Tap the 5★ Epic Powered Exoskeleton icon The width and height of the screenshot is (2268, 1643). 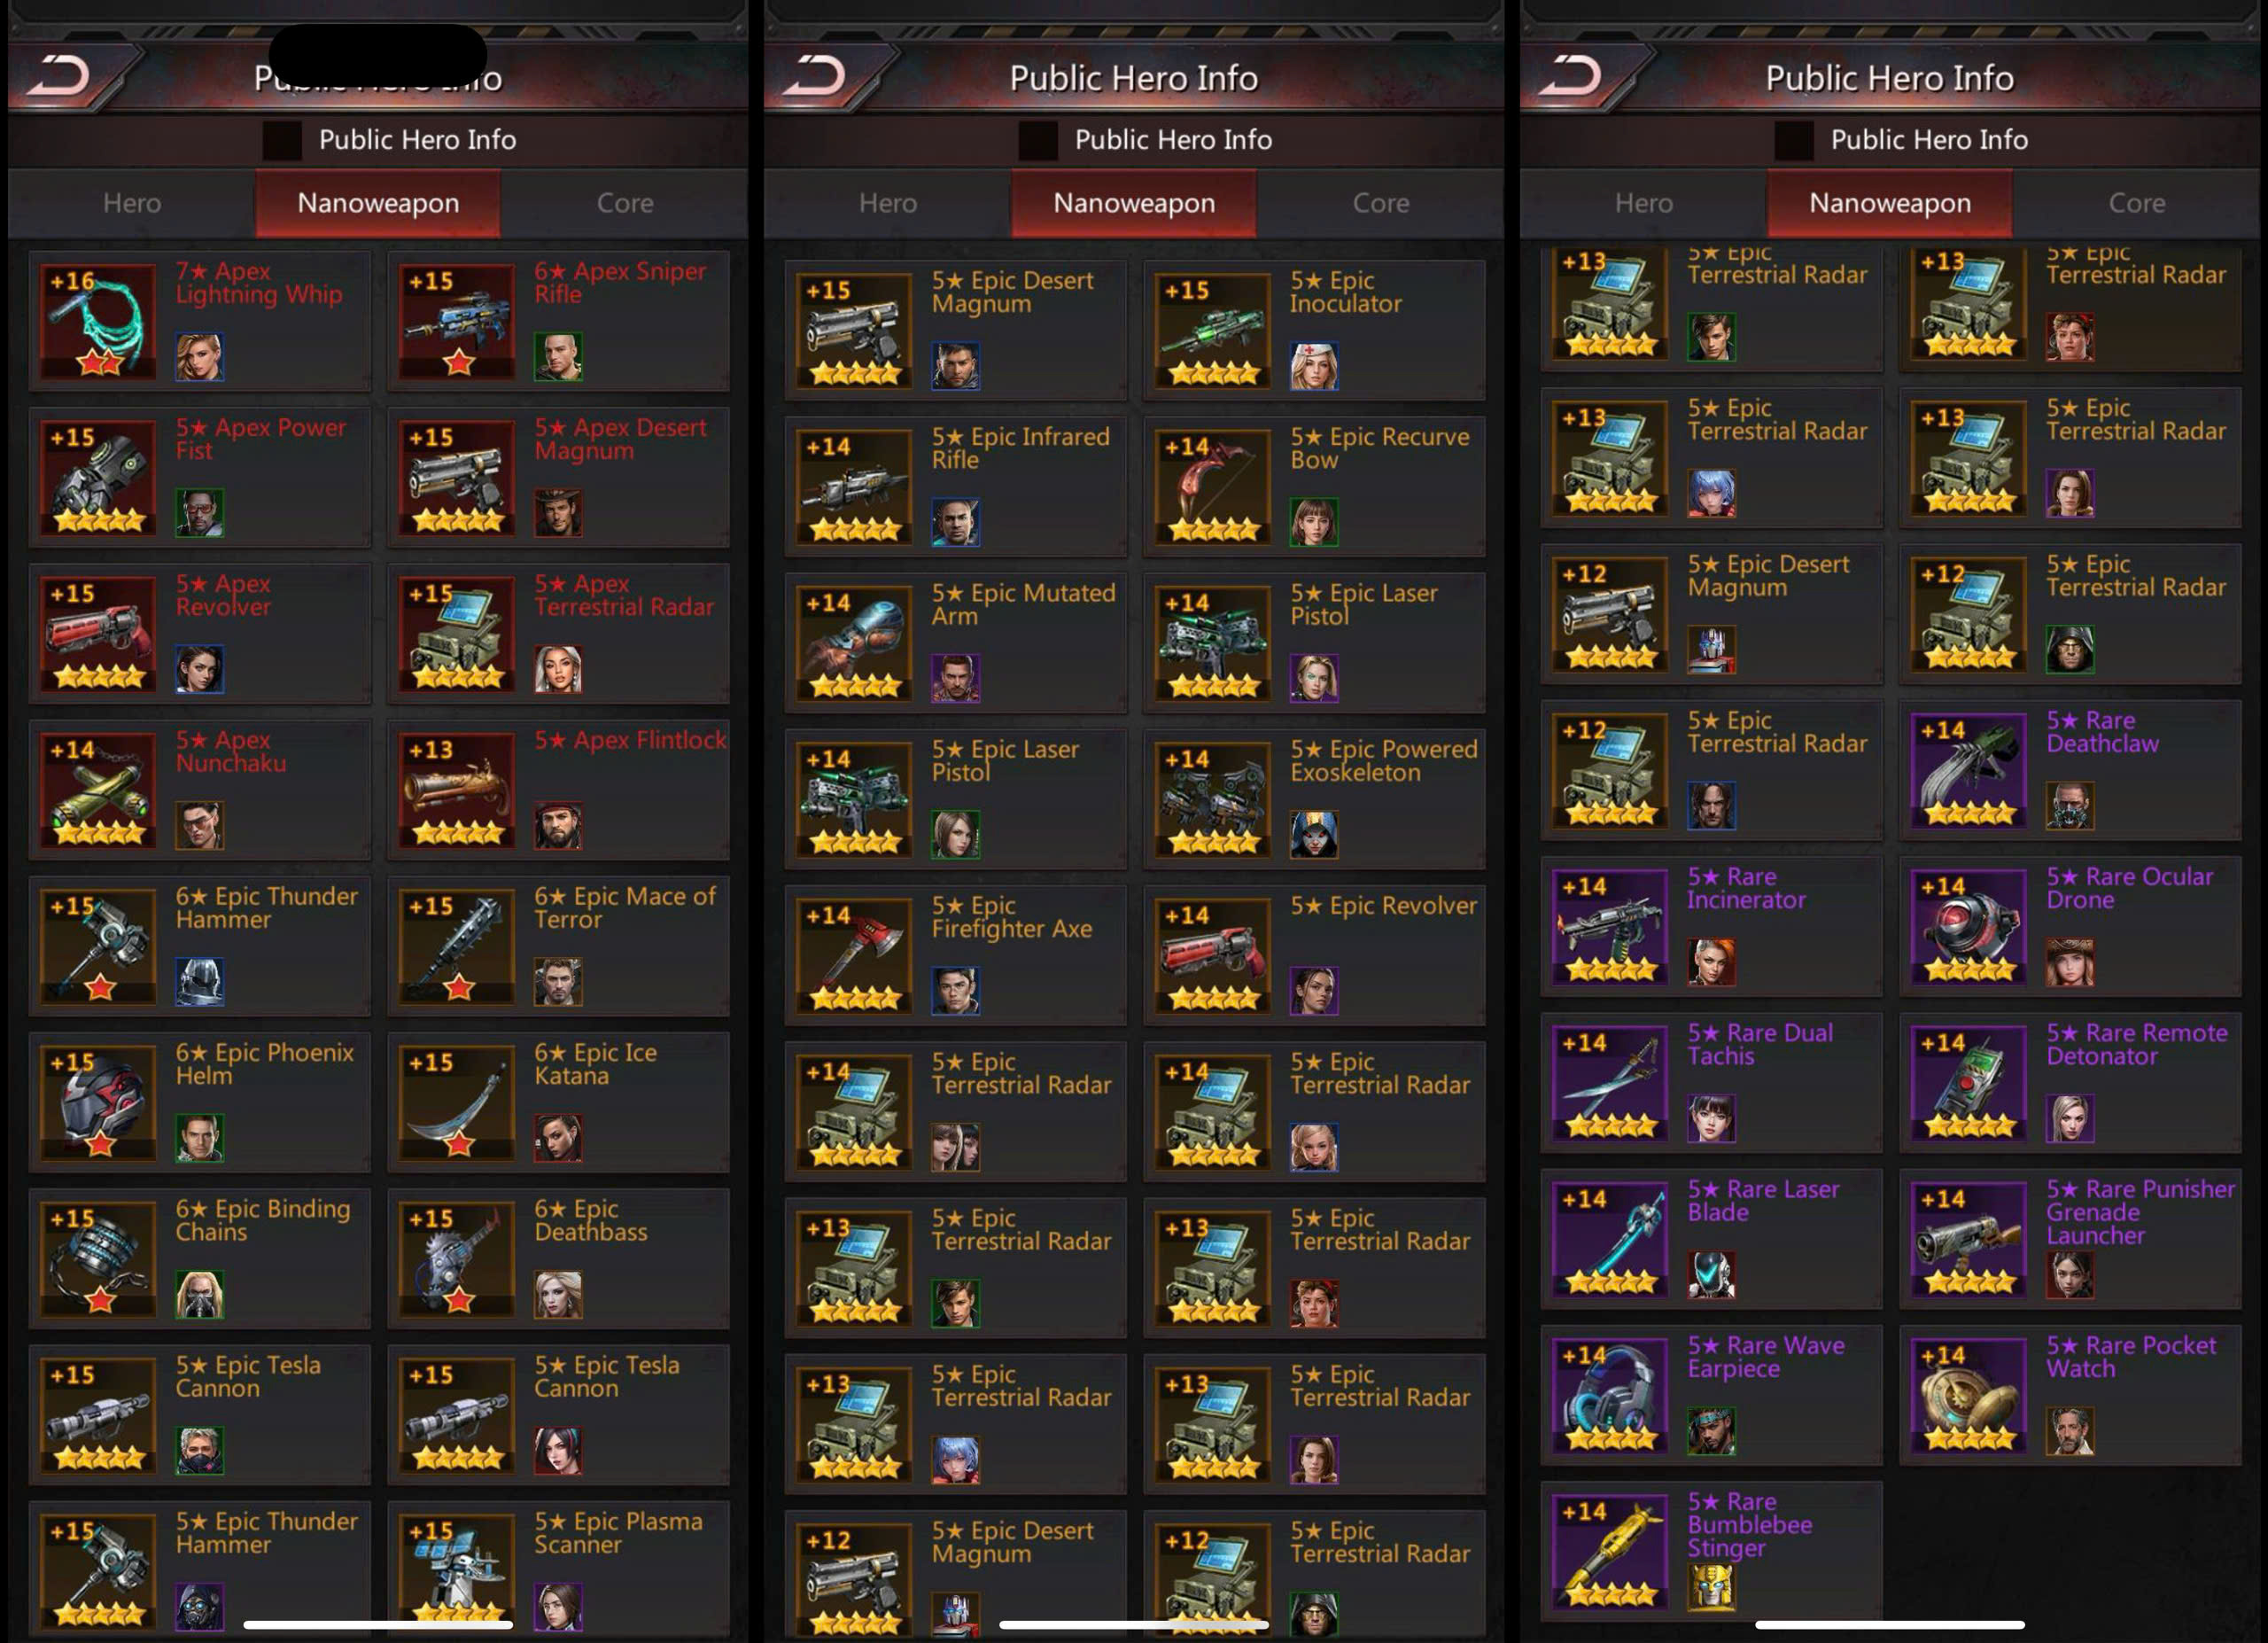point(1212,799)
